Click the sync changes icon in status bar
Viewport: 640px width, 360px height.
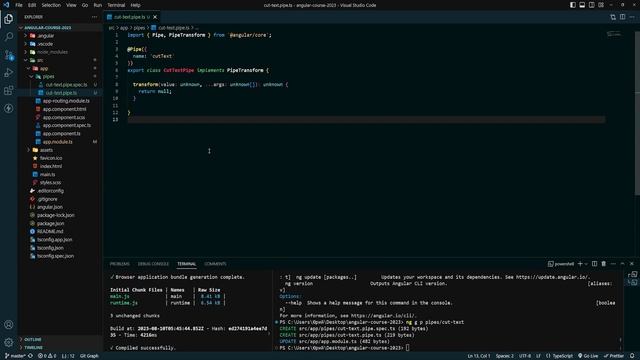pyautogui.click(x=30, y=356)
